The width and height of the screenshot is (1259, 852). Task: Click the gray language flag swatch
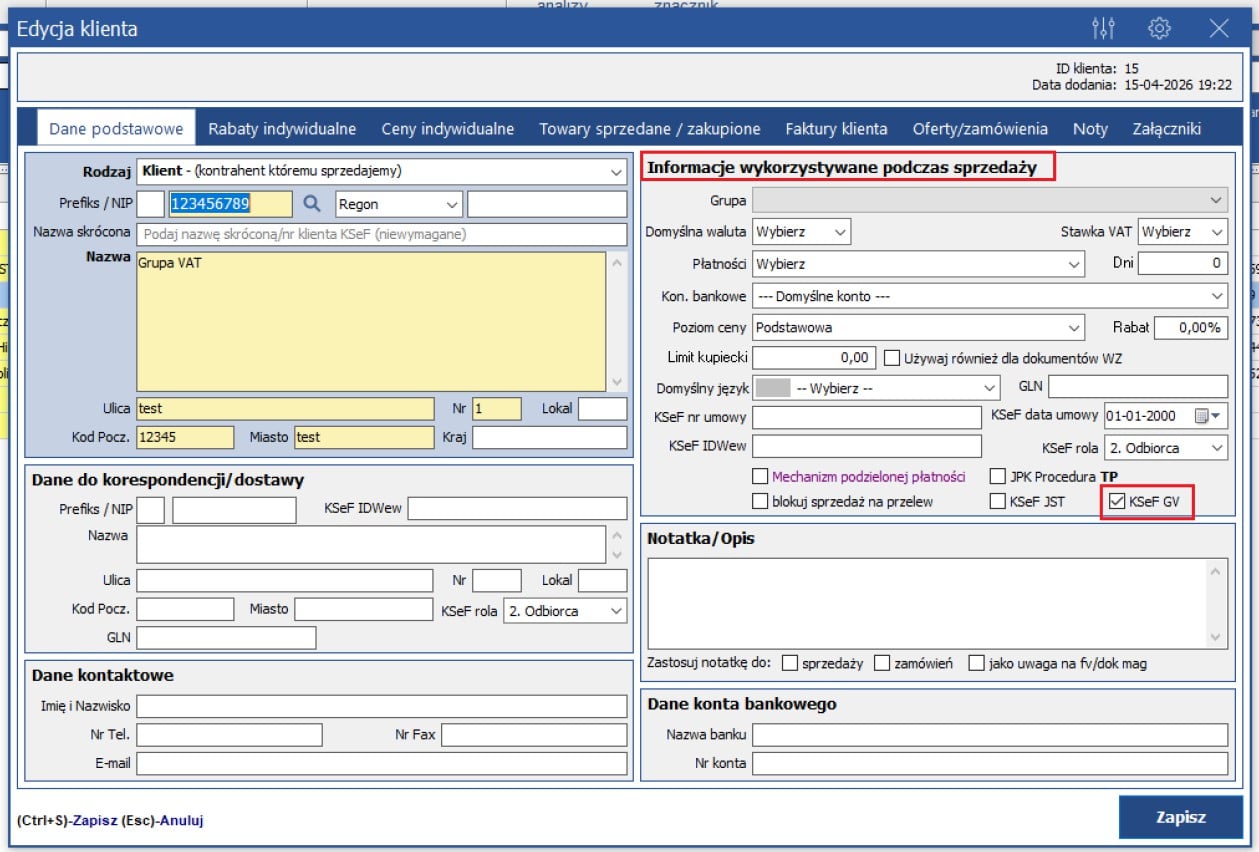click(x=773, y=388)
